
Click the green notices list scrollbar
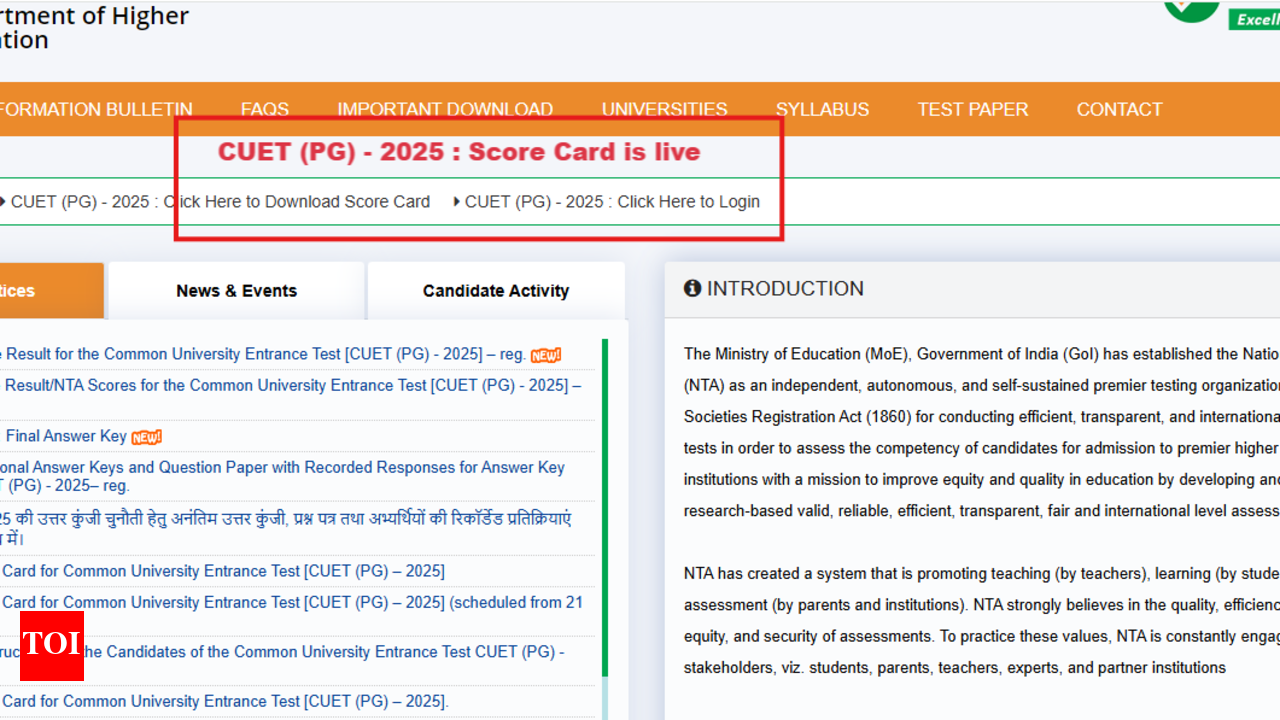[604, 500]
